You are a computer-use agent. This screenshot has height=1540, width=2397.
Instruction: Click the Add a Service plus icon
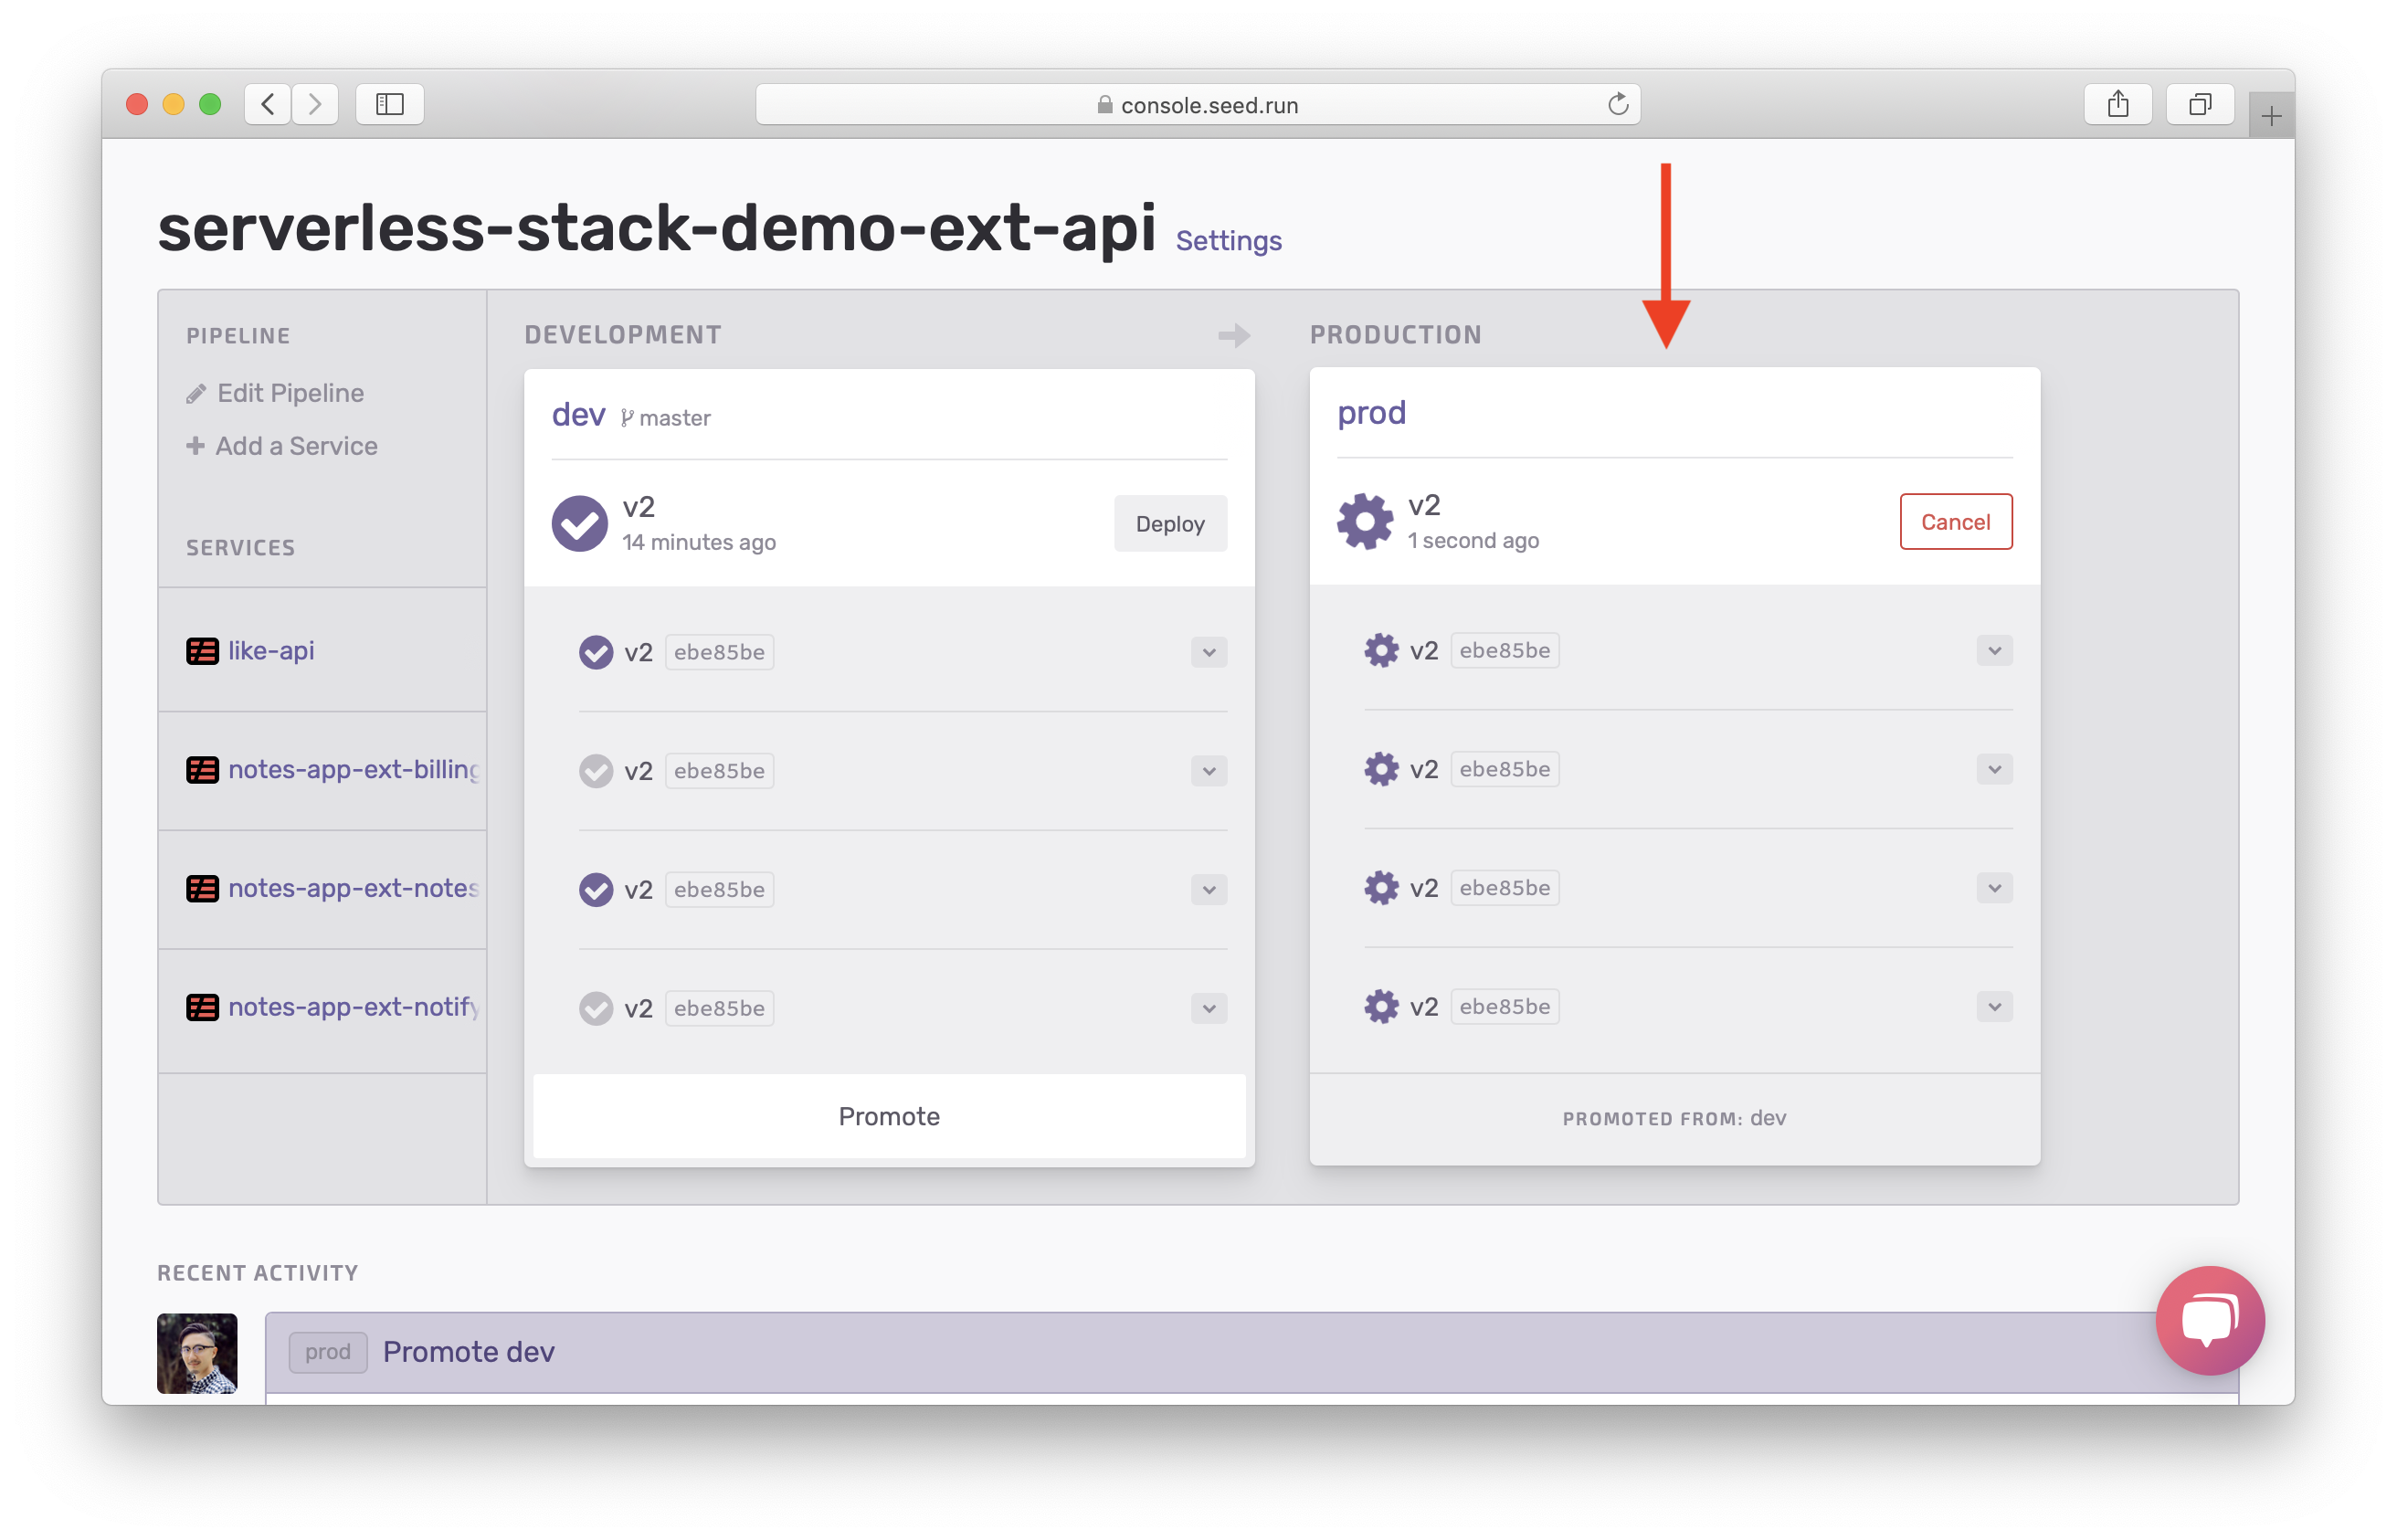point(195,446)
